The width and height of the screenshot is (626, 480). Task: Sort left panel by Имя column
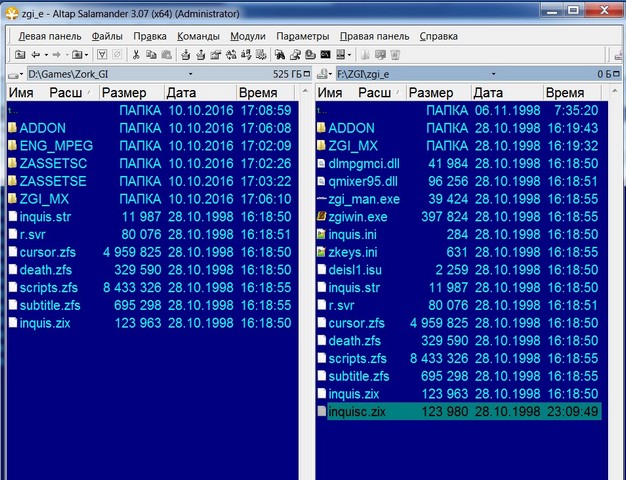tap(21, 93)
